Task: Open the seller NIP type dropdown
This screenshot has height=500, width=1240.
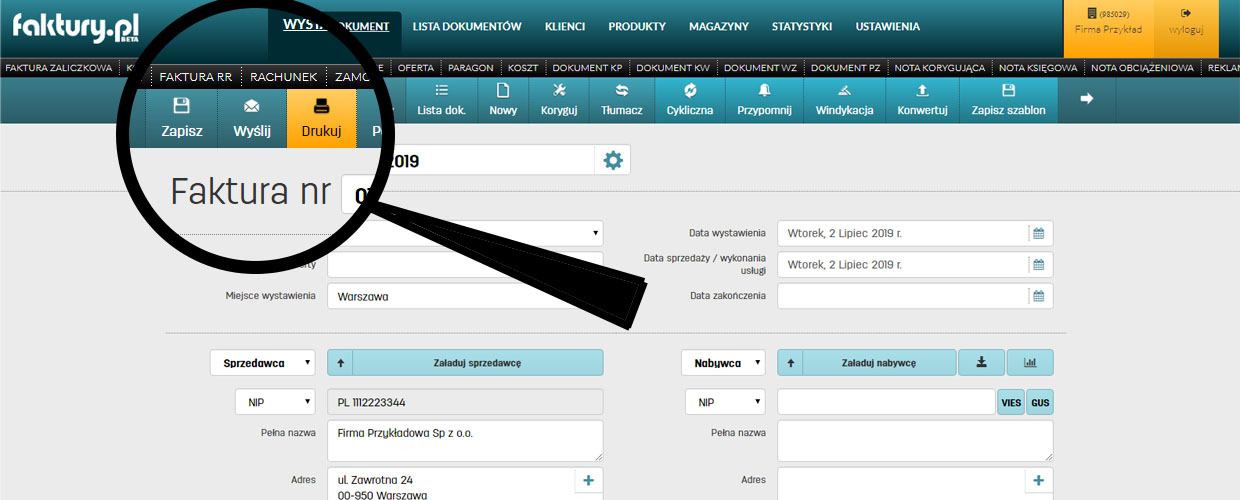Action: (275, 402)
